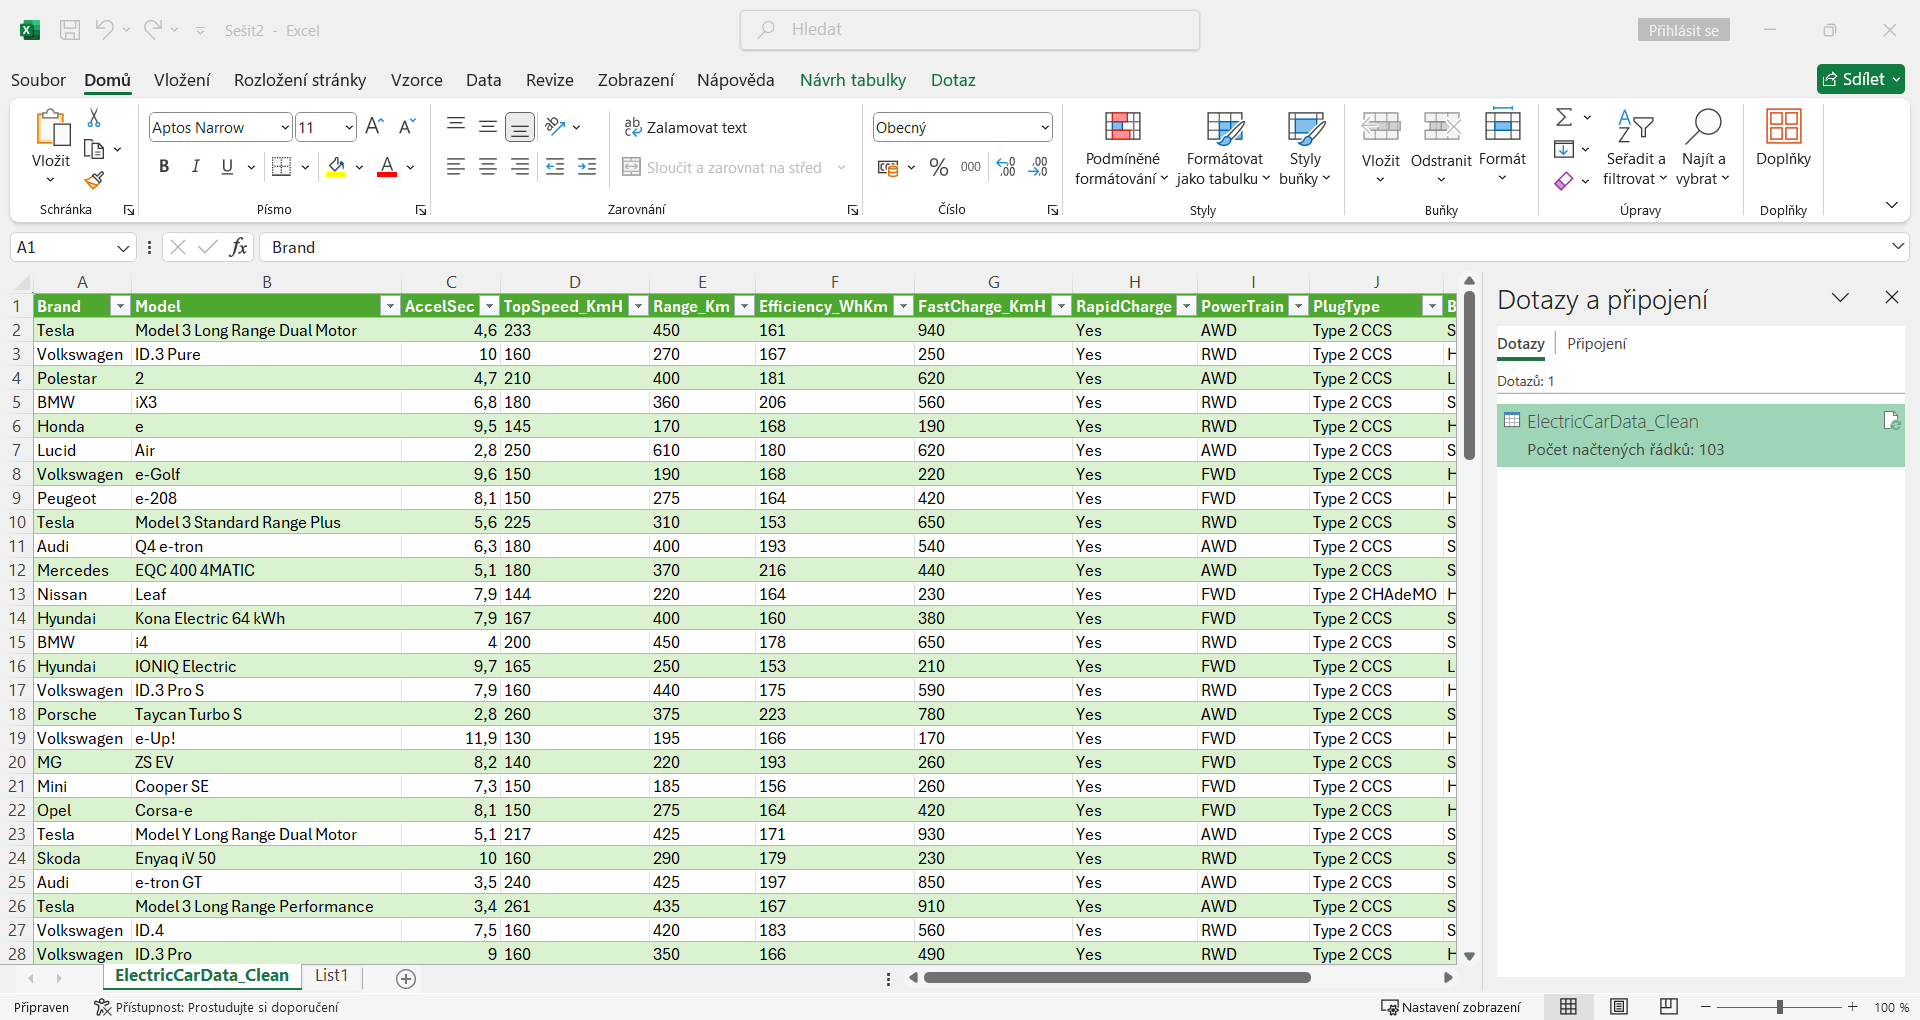Close the Dotazy a připojení pane
Image resolution: width=1920 pixels, height=1020 pixels.
tap(1891, 297)
